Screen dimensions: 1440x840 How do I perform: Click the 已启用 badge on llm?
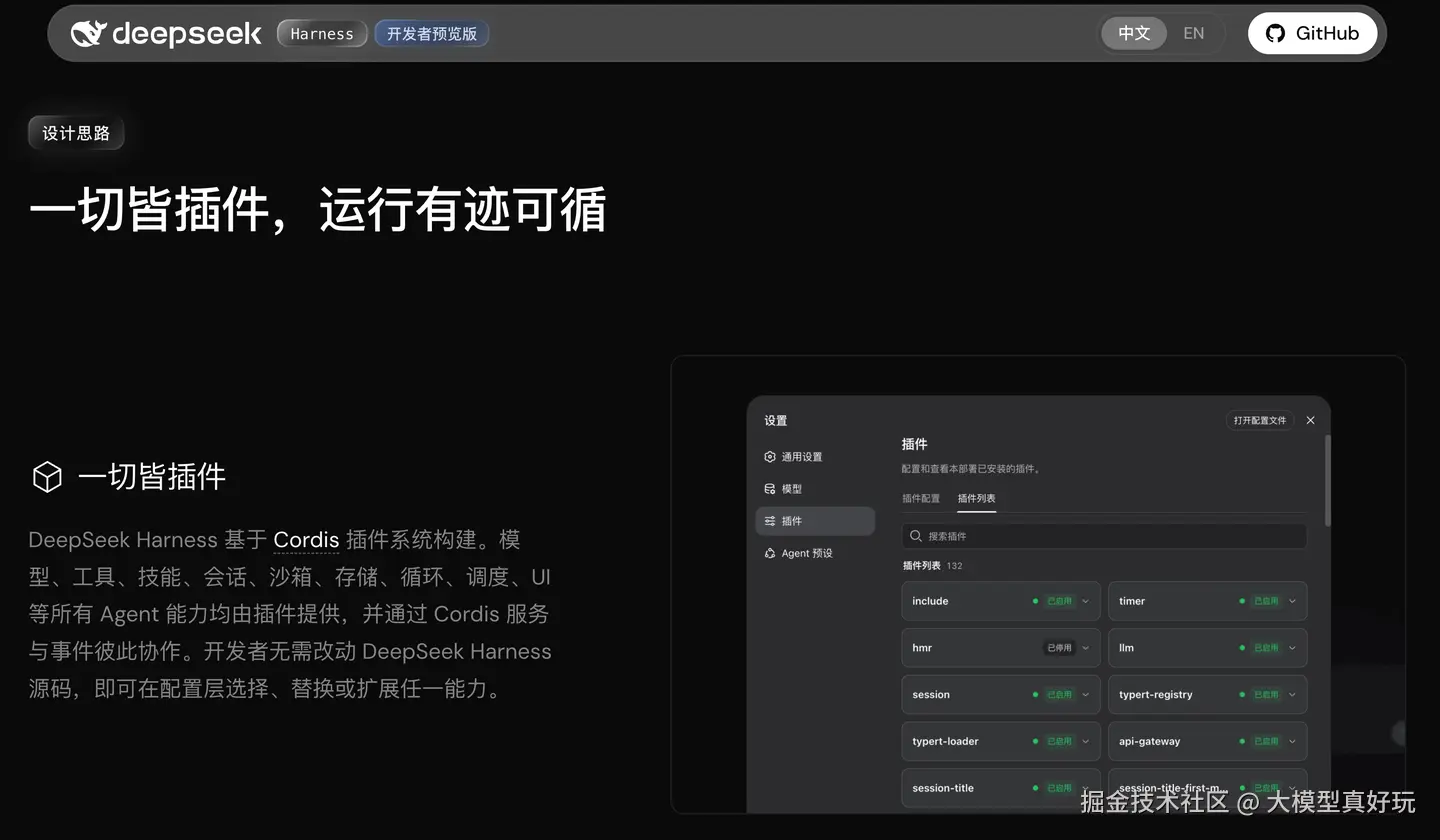coord(1266,648)
